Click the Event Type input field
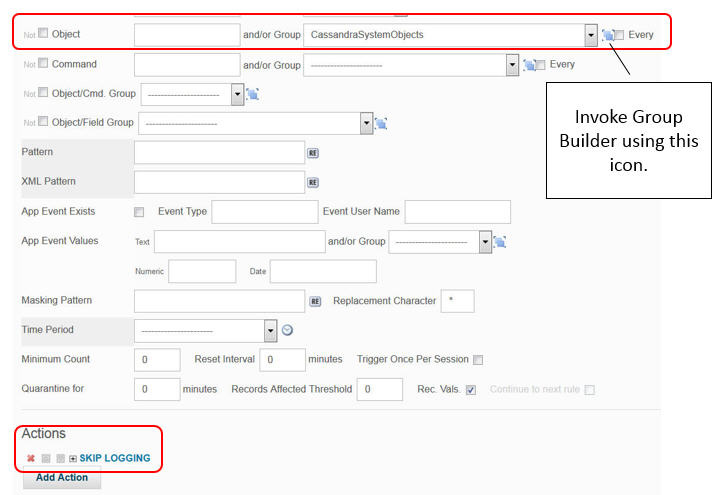The width and height of the screenshot is (725, 495). [265, 212]
